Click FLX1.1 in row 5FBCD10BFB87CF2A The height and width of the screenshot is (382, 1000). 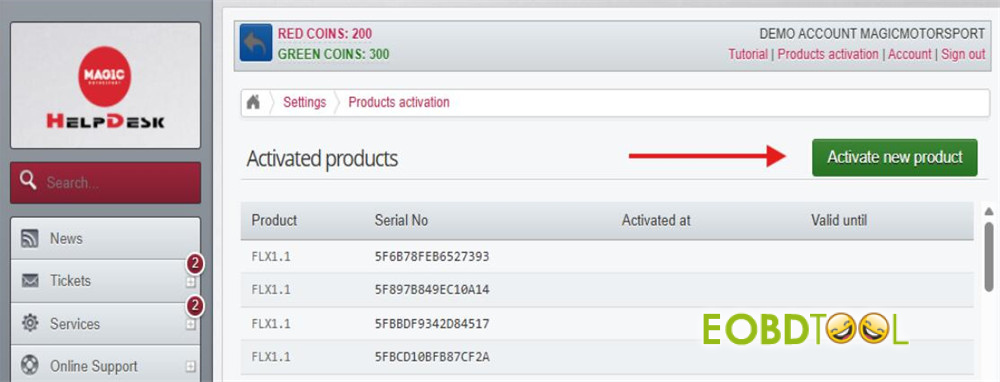click(271, 357)
